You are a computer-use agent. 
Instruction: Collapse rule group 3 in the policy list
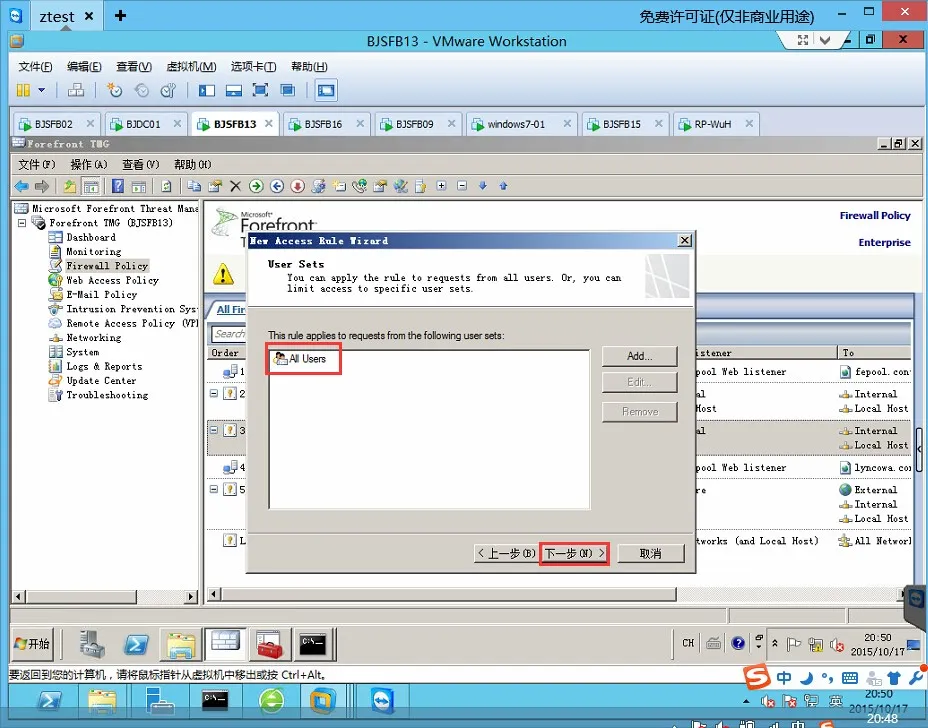[x=214, y=430]
